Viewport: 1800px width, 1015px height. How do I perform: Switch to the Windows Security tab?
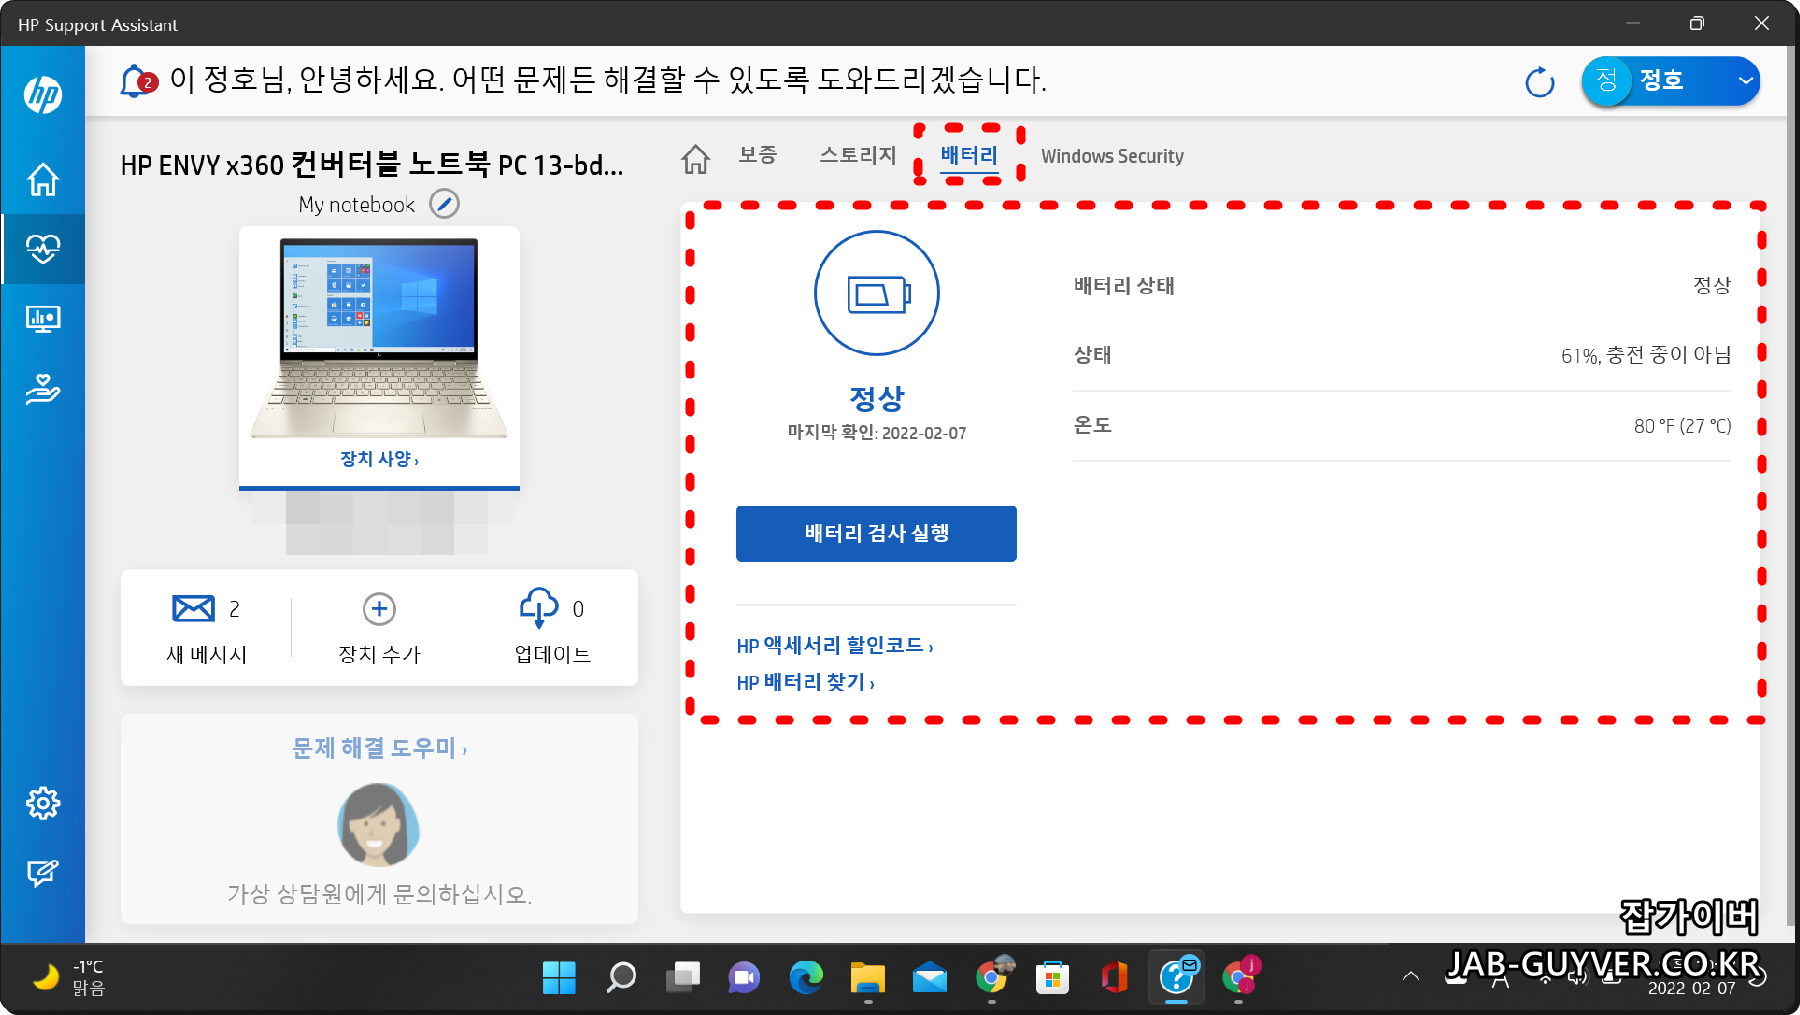(x=1112, y=156)
